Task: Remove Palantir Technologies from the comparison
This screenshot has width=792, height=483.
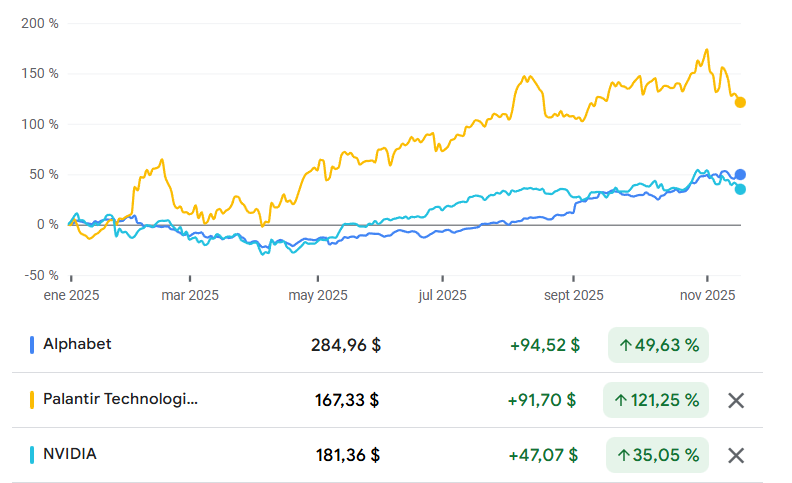Action: click(x=736, y=400)
